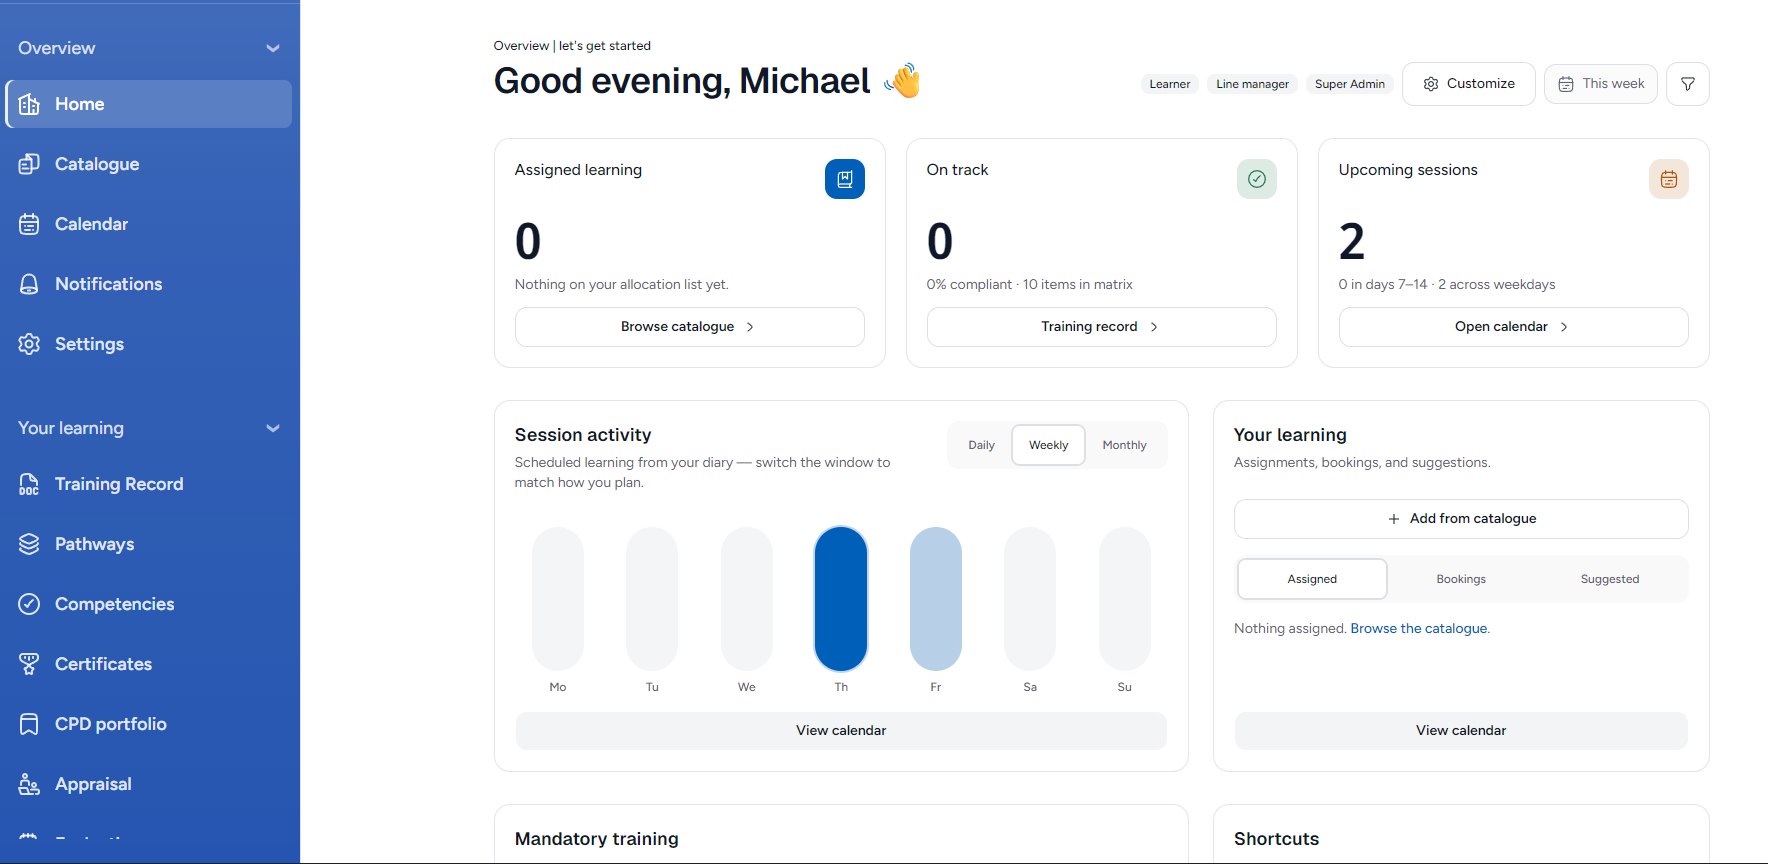The image size is (1768, 864).
Task: Click the Saturday activity bar
Action: tap(1030, 599)
